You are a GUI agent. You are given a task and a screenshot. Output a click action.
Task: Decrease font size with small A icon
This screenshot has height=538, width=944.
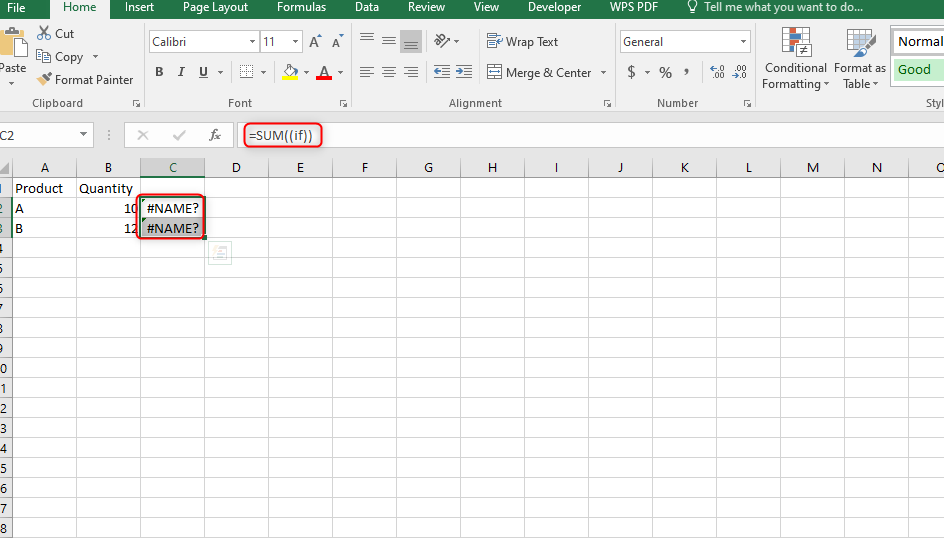[337, 42]
